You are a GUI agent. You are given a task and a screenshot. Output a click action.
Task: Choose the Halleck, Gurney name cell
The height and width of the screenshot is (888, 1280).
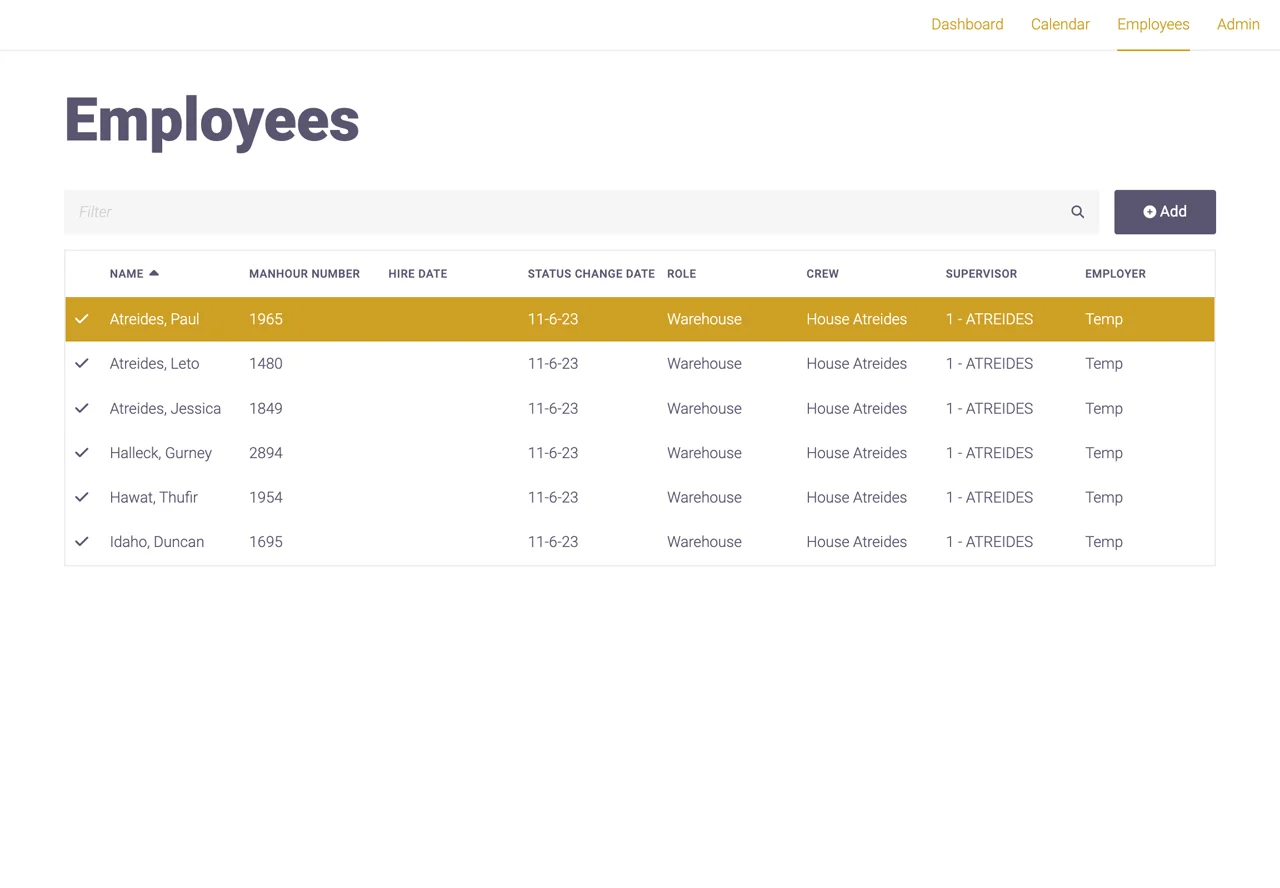point(161,453)
